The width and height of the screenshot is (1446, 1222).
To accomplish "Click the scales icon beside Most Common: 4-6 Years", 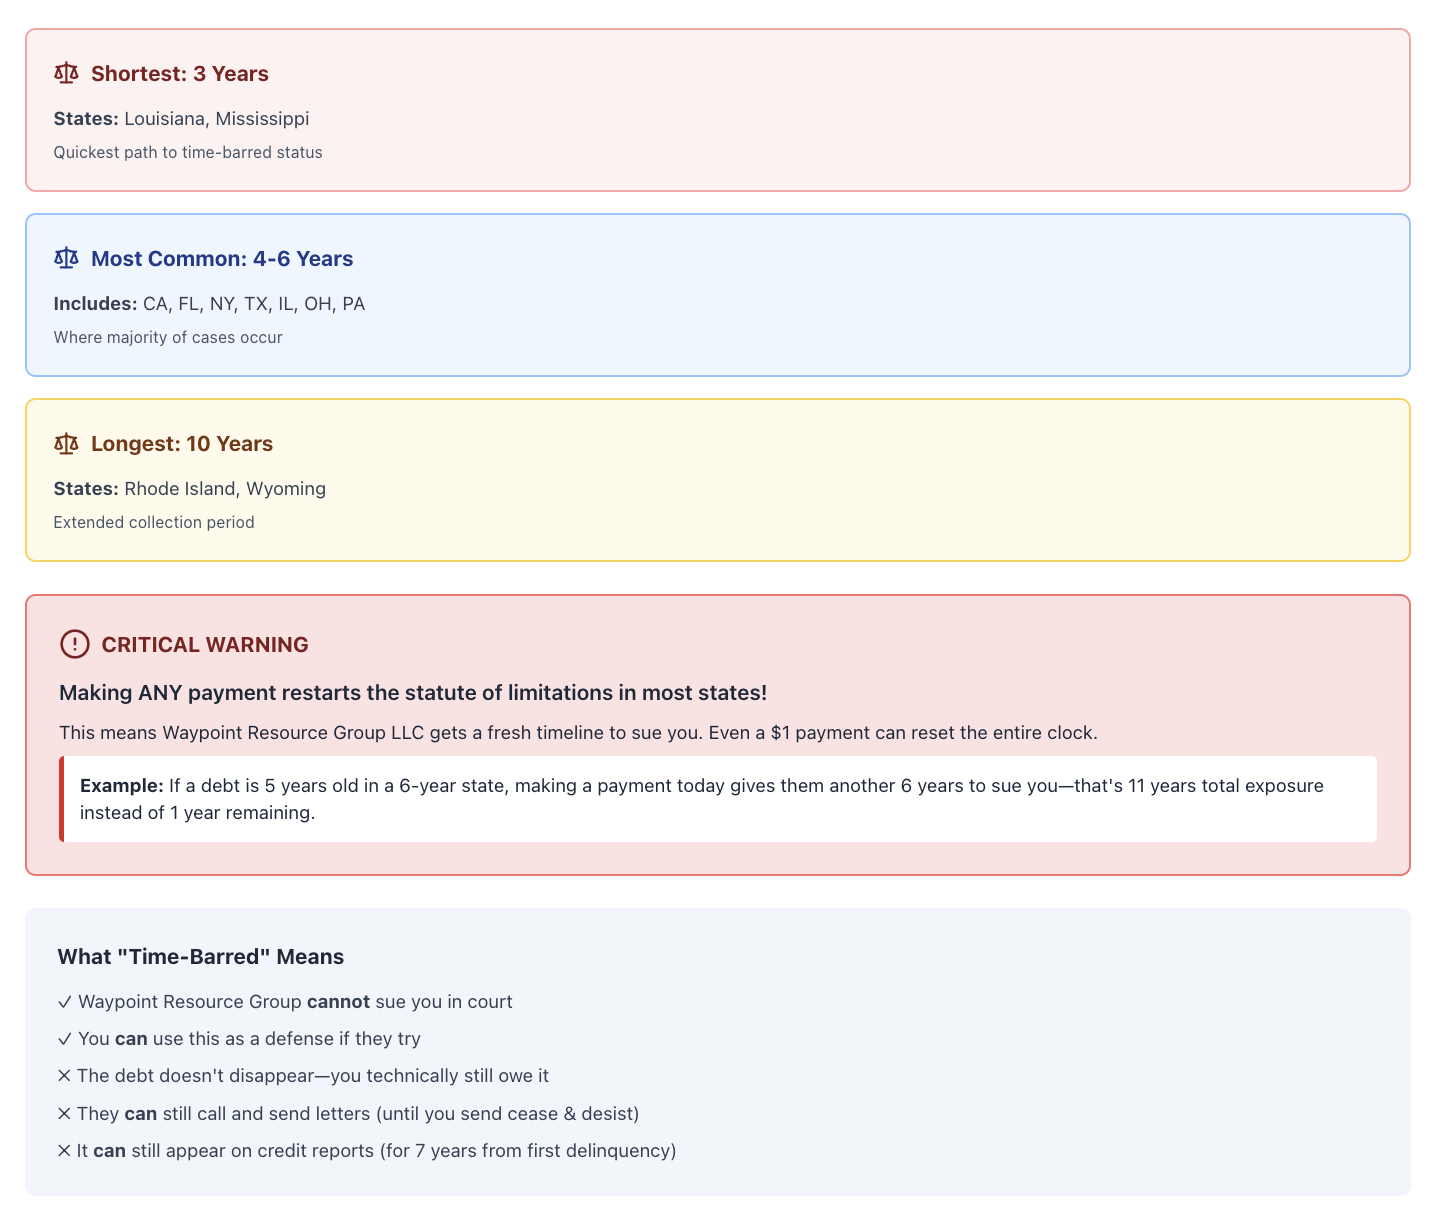I will coord(66,258).
